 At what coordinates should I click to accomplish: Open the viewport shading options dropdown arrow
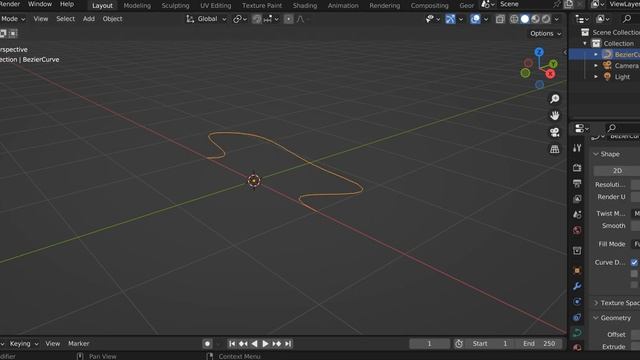(x=556, y=19)
